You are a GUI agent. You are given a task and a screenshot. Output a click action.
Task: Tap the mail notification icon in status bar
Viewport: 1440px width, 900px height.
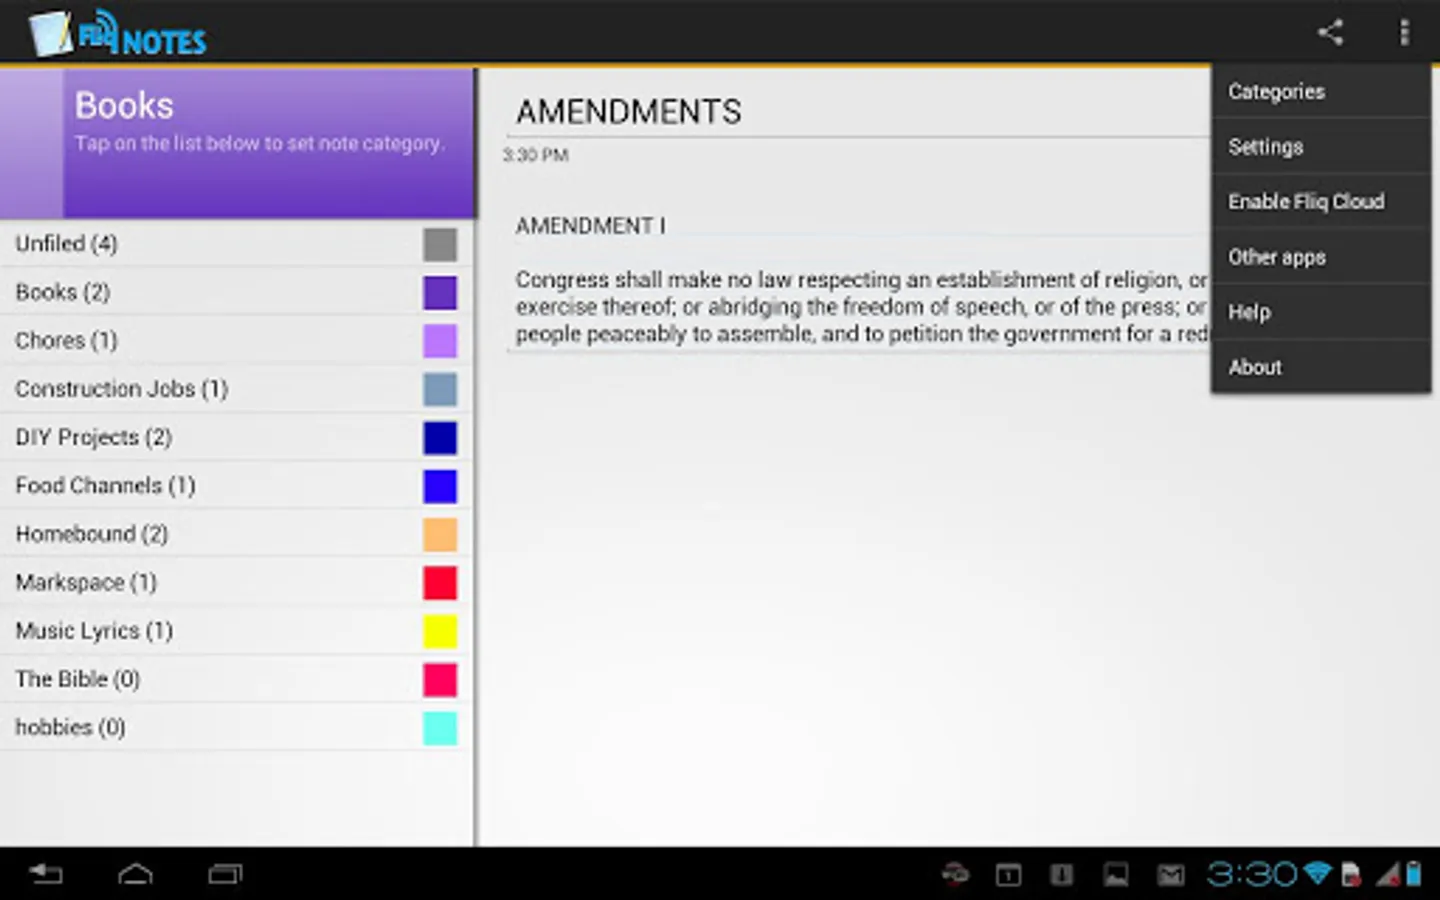click(x=1170, y=876)
